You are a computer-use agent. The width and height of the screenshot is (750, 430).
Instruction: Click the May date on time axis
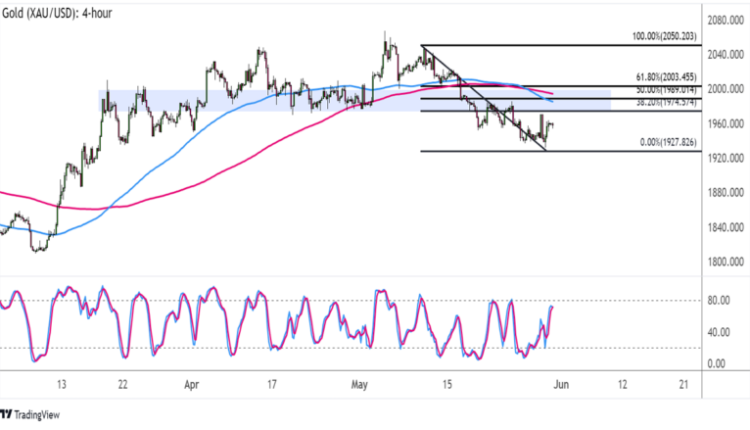pos(360,383)
